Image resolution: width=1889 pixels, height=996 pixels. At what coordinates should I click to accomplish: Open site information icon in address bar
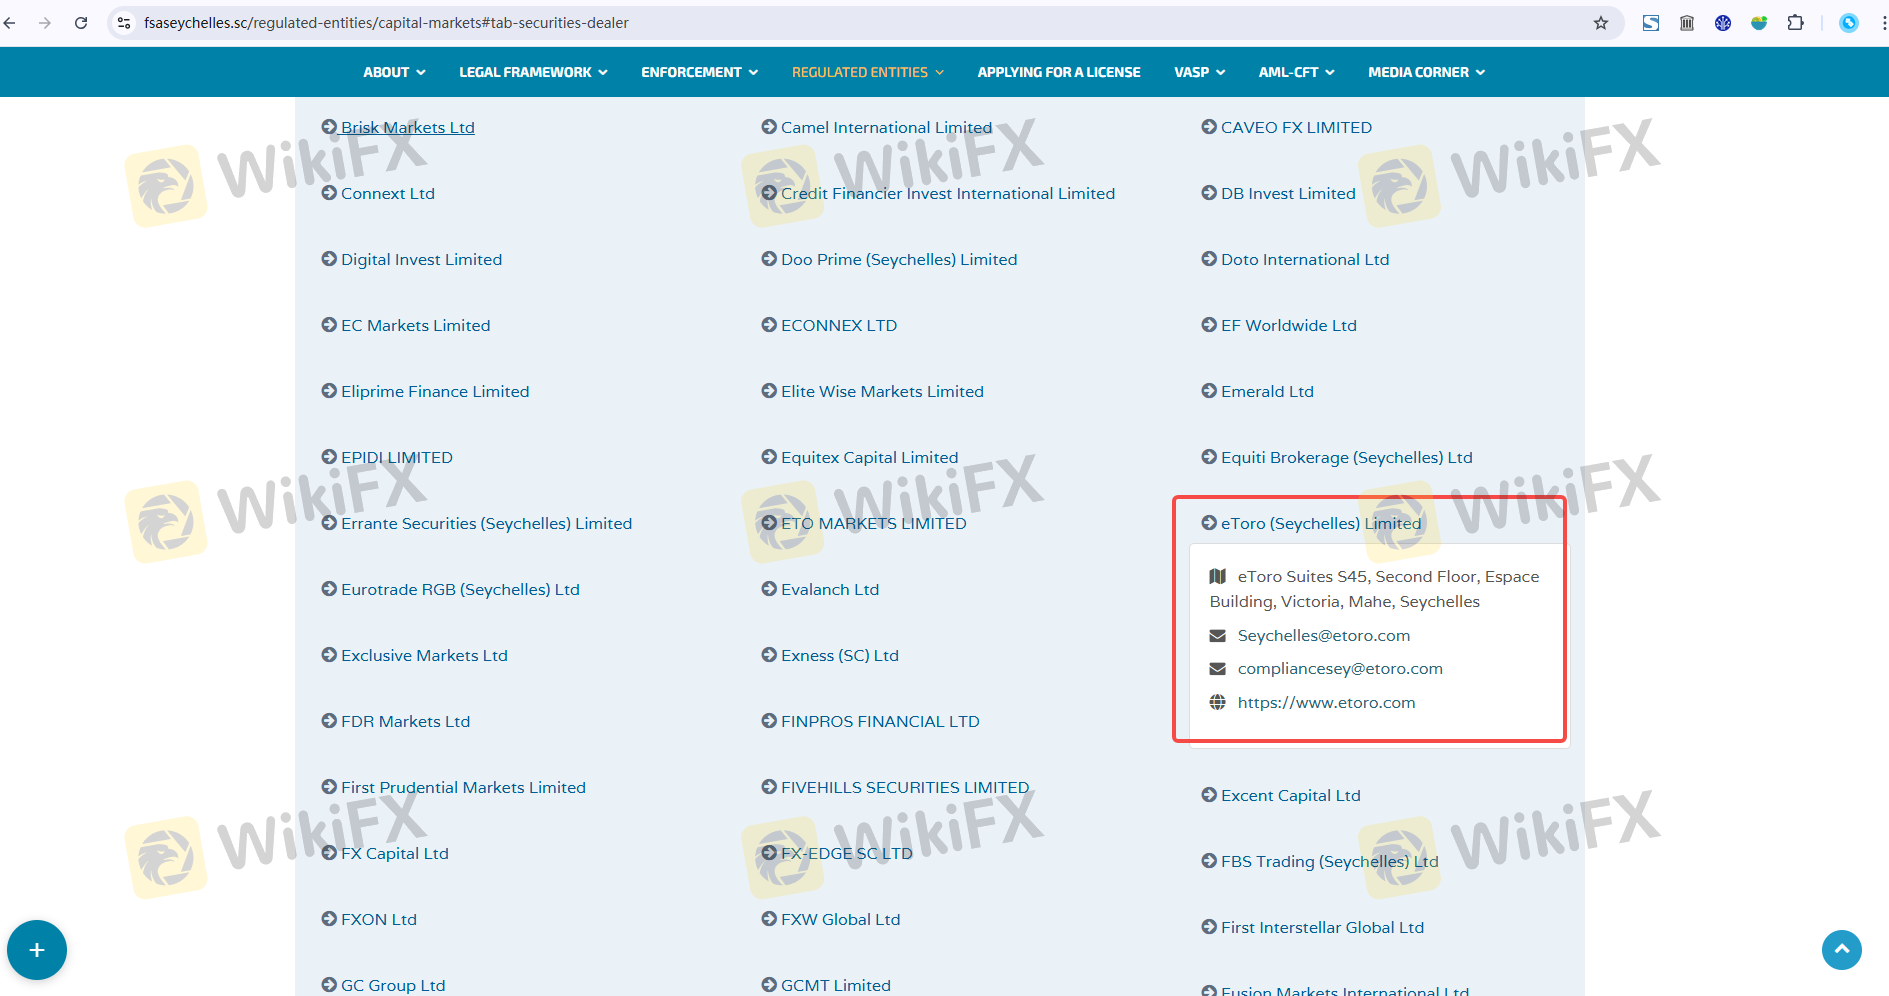(x=124, y=23)
